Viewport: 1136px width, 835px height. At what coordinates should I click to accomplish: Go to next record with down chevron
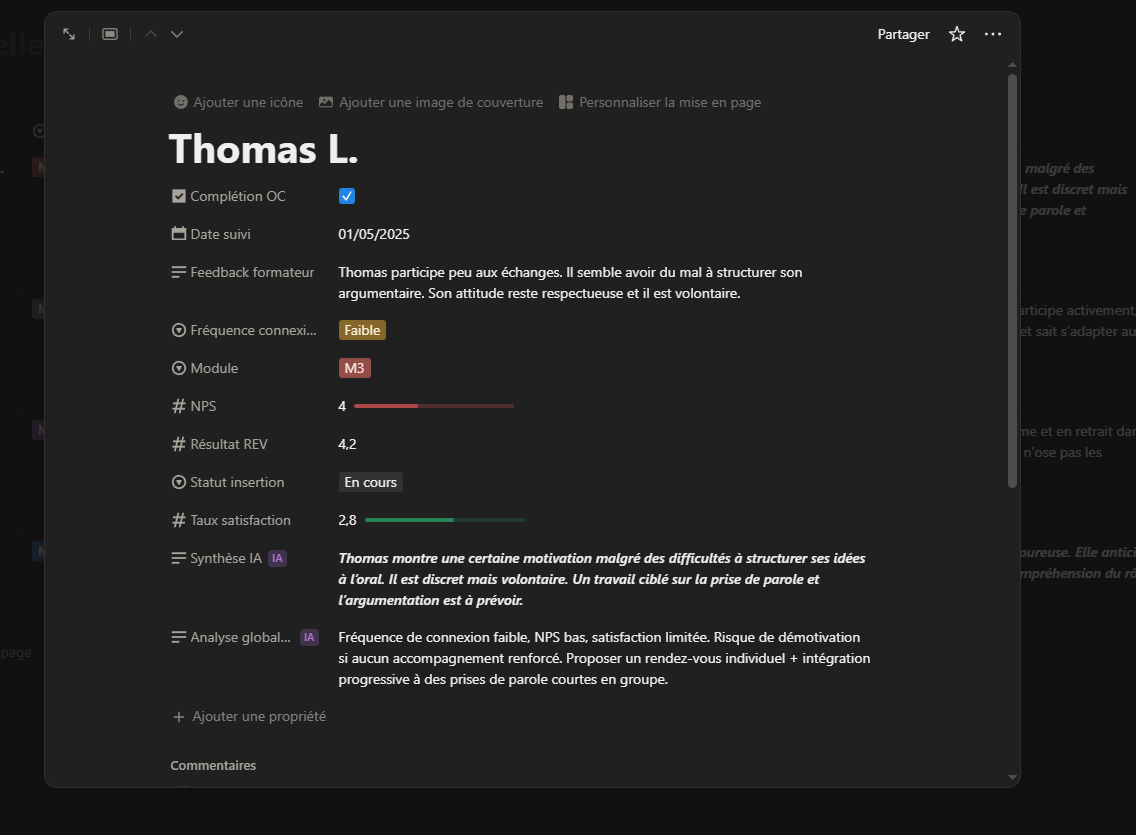(x=177, y=34)
